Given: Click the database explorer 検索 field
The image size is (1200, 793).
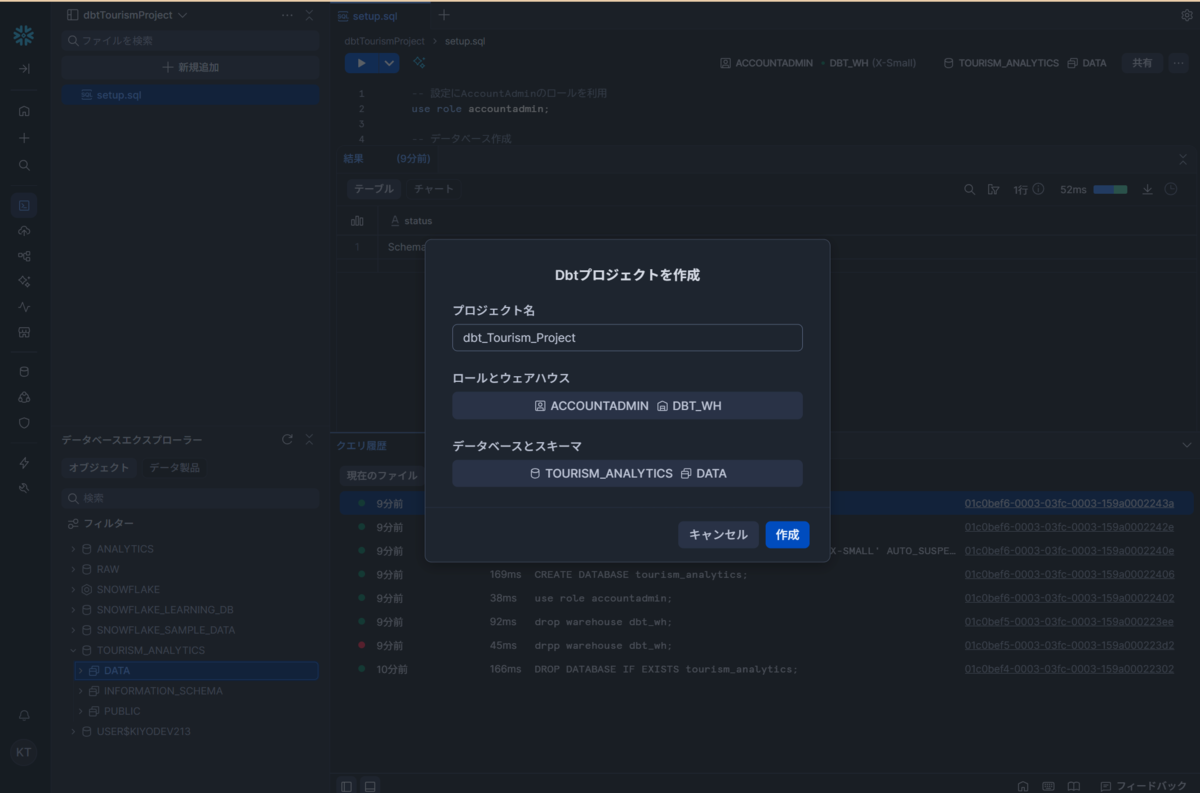Looking at the screenshot, I should pos(190,498).
